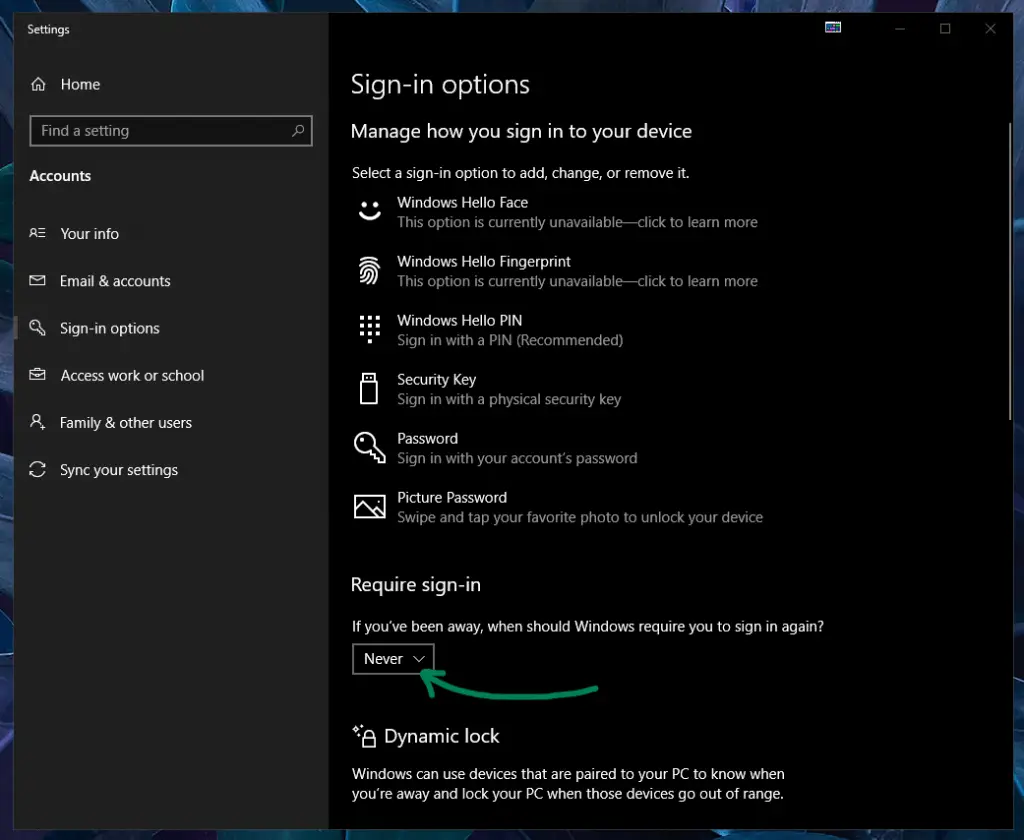Click 'Sign in with a PIN (Recommended)' text
This screenshot has width=1024, height=840.
[510, 340]
